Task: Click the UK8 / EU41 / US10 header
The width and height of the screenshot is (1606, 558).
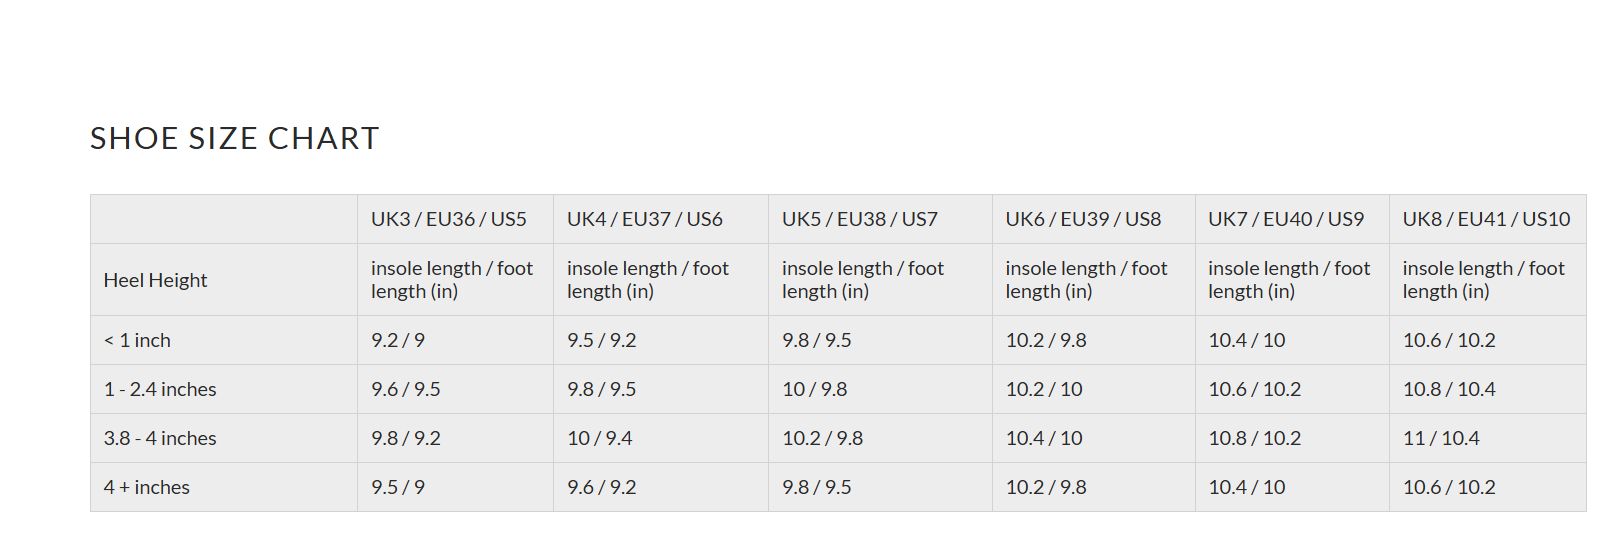Action: point(1485,219)
